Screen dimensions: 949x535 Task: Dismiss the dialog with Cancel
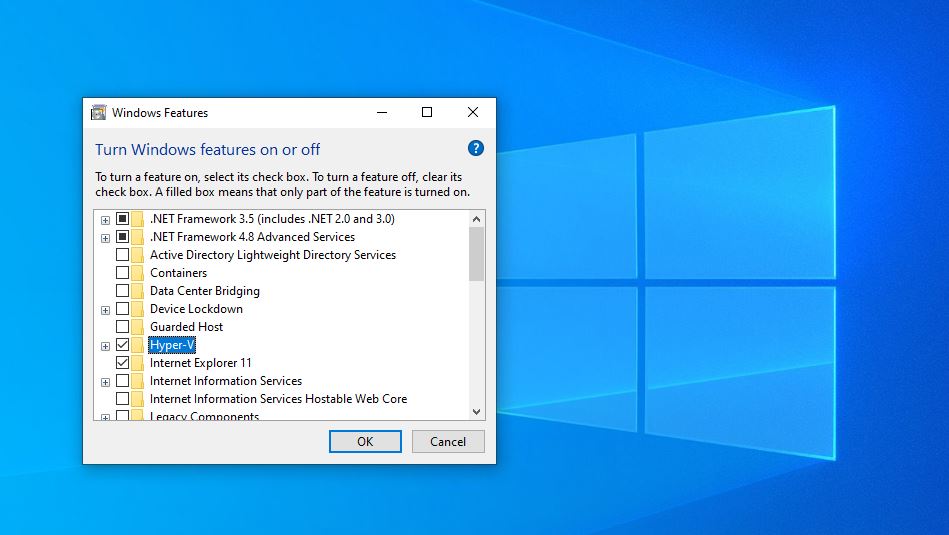(448, 442)
